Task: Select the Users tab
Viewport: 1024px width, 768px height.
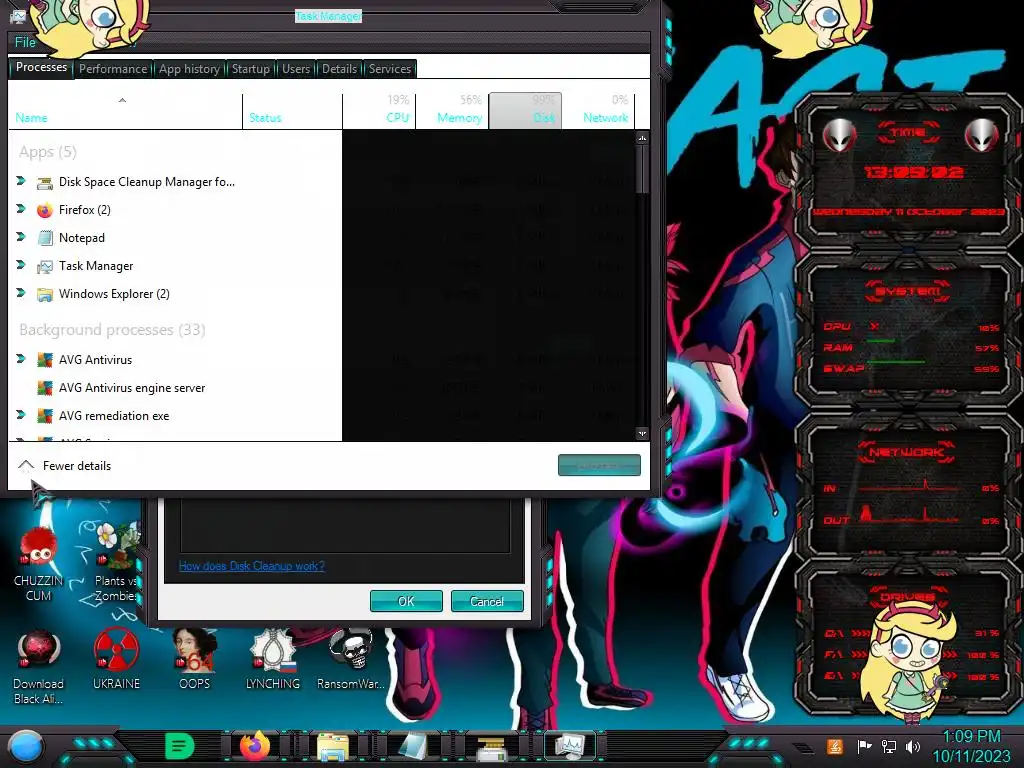Action: click(x=296, y=69)
